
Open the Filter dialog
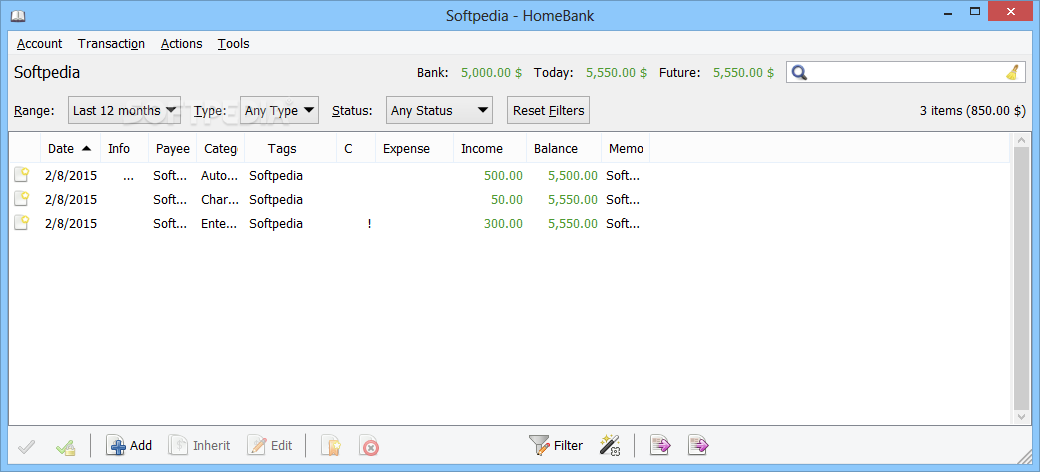(556, 445)
